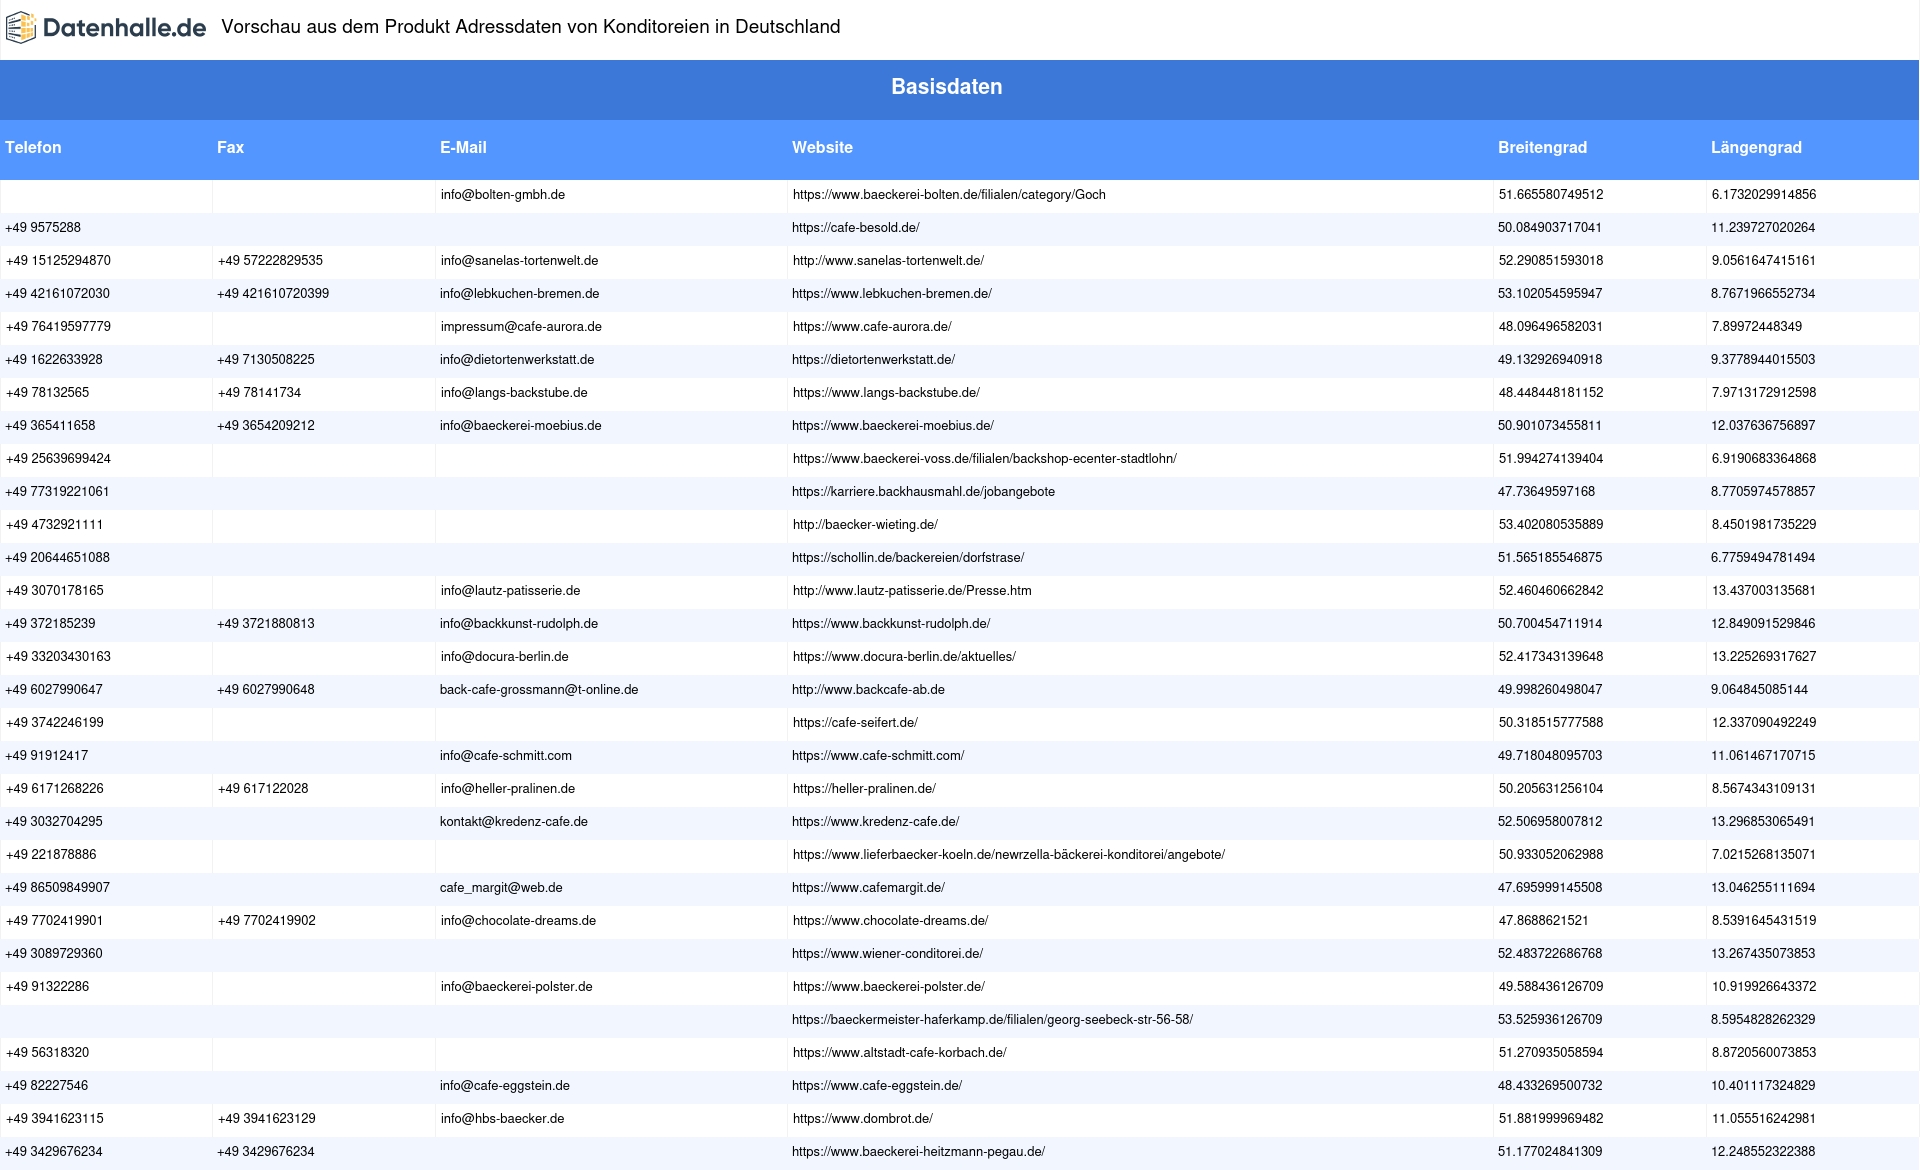This screenshot has height=1170, width=1920.
Task: Open the cafe-aurora.de website link
Action: [872, 327]
